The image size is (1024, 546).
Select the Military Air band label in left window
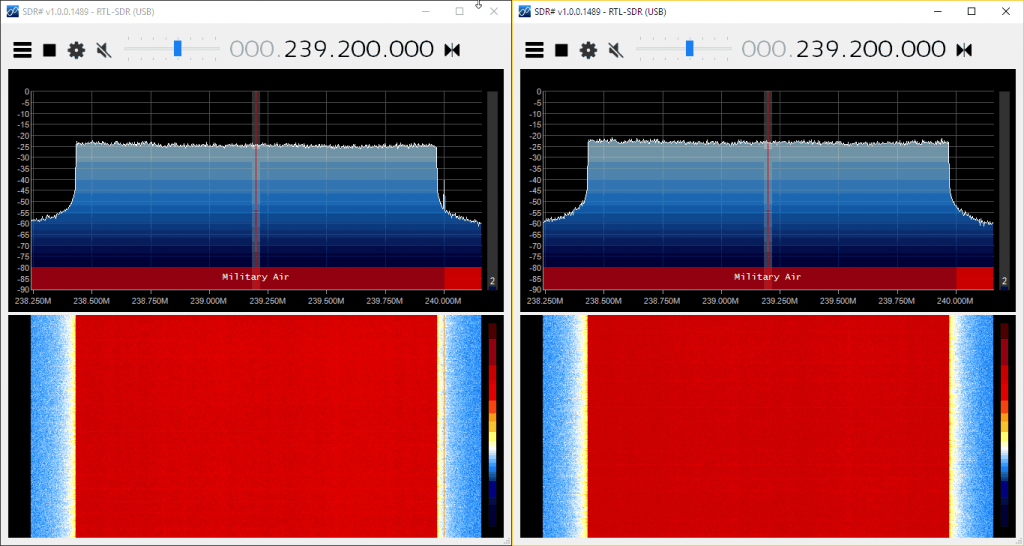[256, 277]
